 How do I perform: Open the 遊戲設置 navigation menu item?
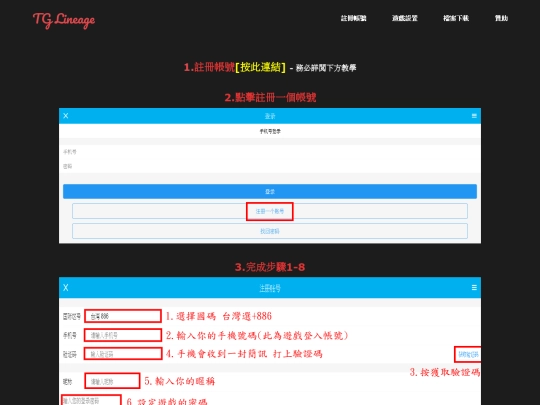click(x=405, y=18)
